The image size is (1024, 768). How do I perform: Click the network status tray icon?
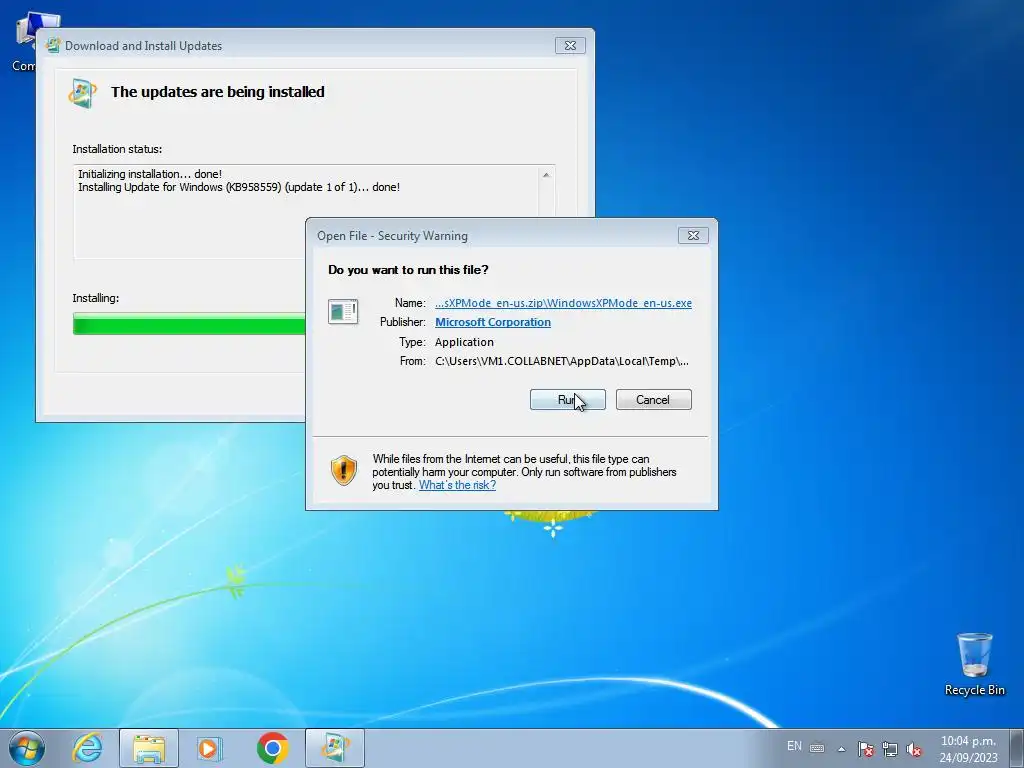(889, 749)
